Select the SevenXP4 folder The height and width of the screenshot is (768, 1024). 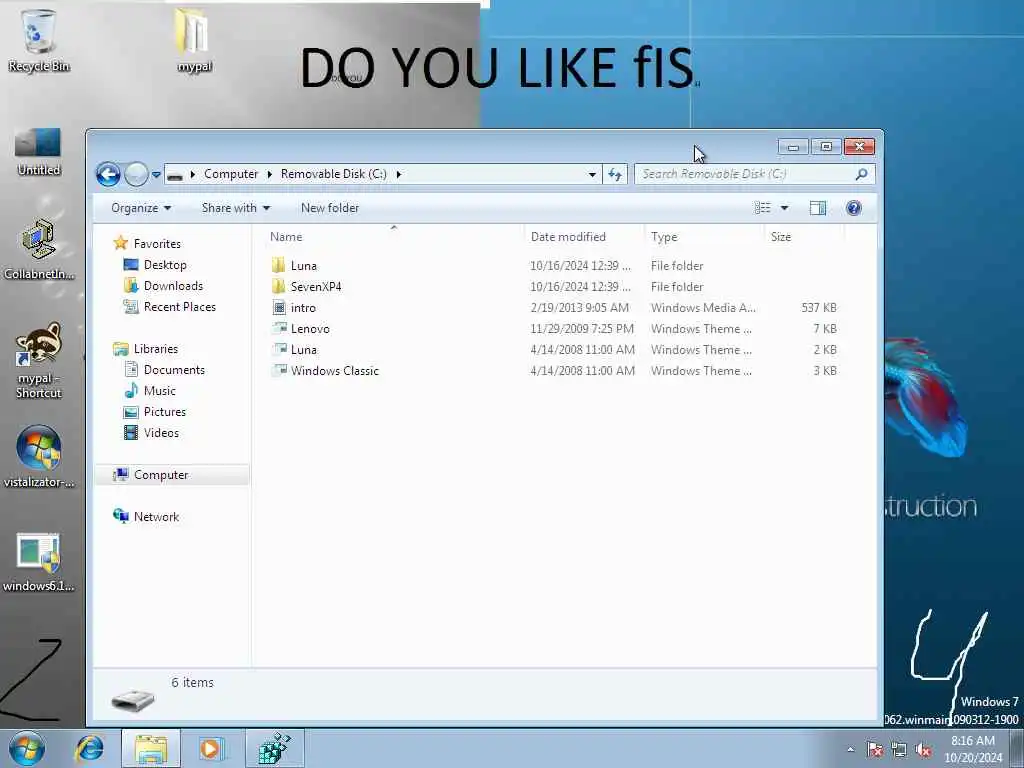coord(315,287)
